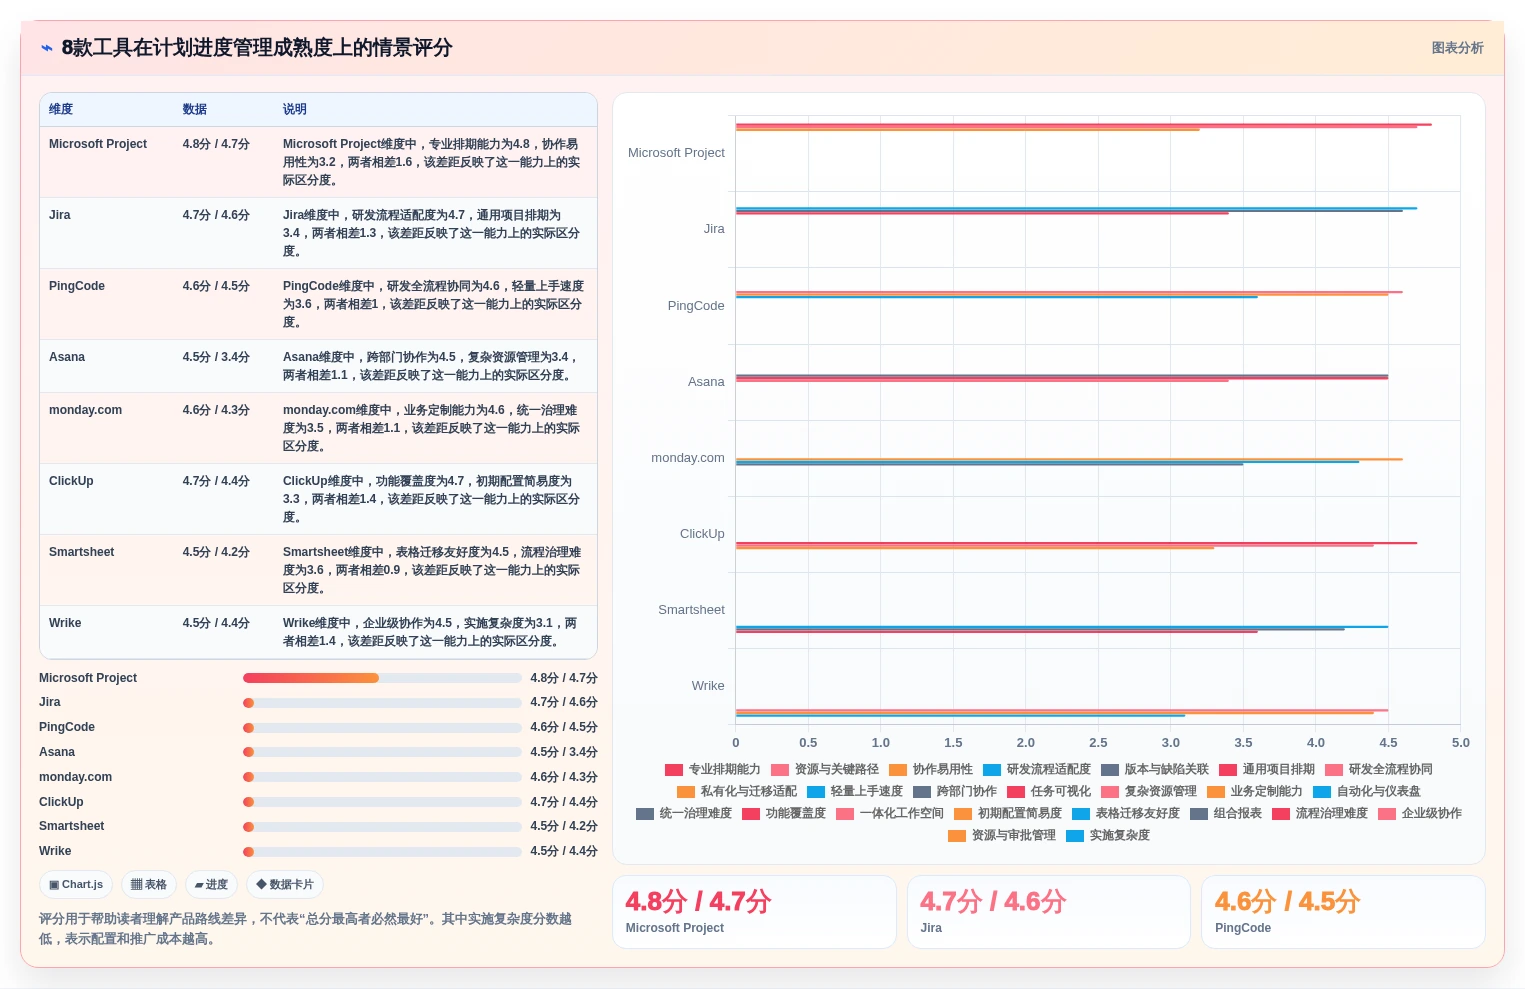Toggle the 专业排期能力 legend series

[712, 770]
